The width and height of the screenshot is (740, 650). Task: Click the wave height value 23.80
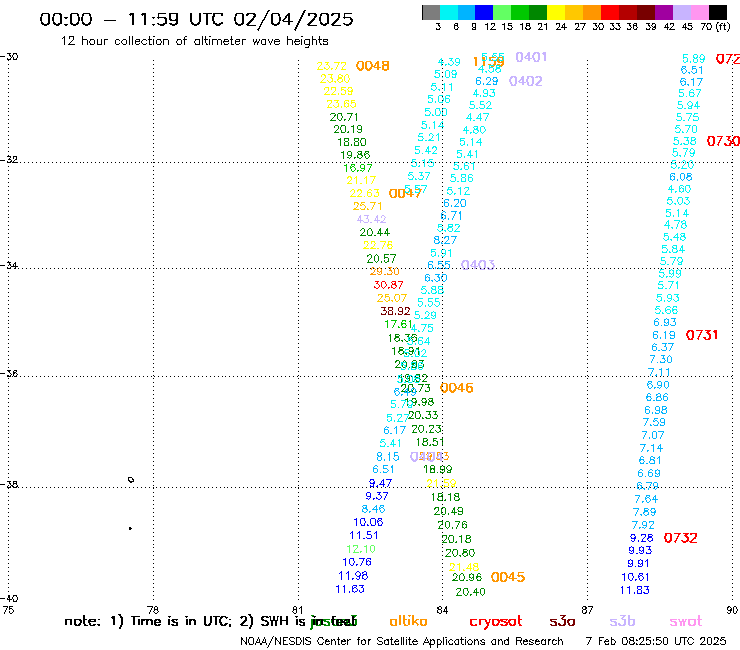[335, 78]
